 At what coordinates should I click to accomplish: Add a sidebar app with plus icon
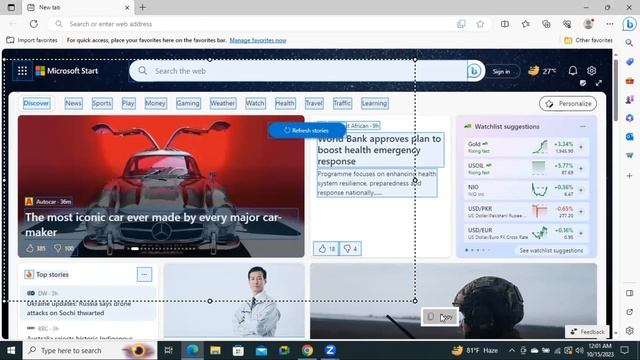click(629, 176)
